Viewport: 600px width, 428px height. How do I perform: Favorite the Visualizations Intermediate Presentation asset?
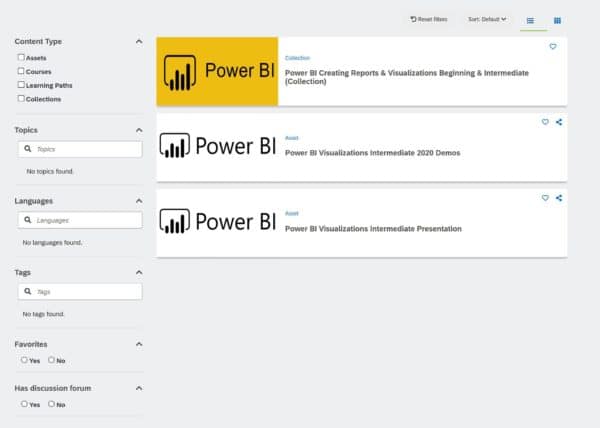coord(545,198)
